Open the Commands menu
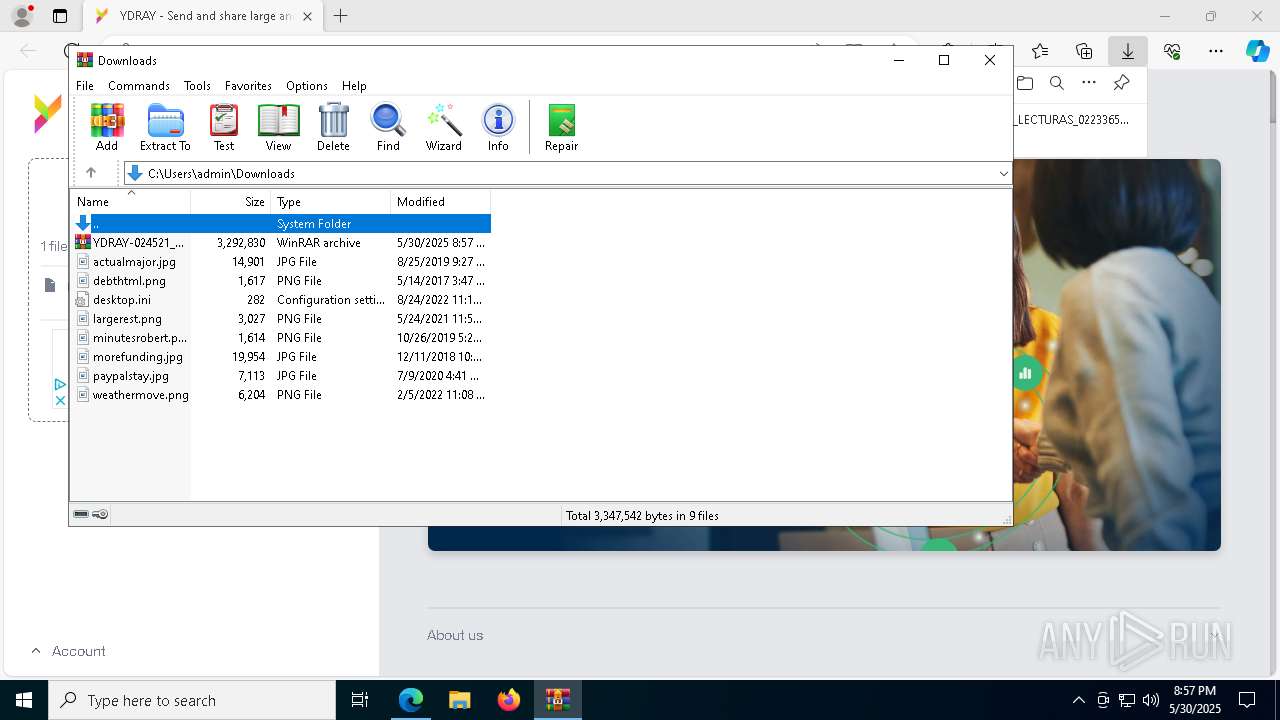Image resolution: width=1280 pixels, height=720 pixels. (139, 86)
